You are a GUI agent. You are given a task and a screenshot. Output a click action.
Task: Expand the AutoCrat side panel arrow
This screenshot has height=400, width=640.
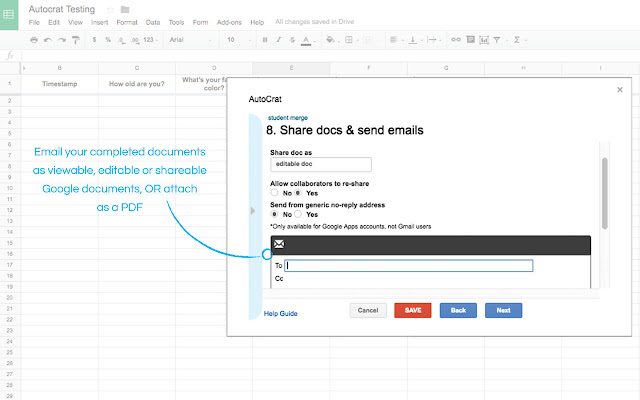[x=253, y=211]
